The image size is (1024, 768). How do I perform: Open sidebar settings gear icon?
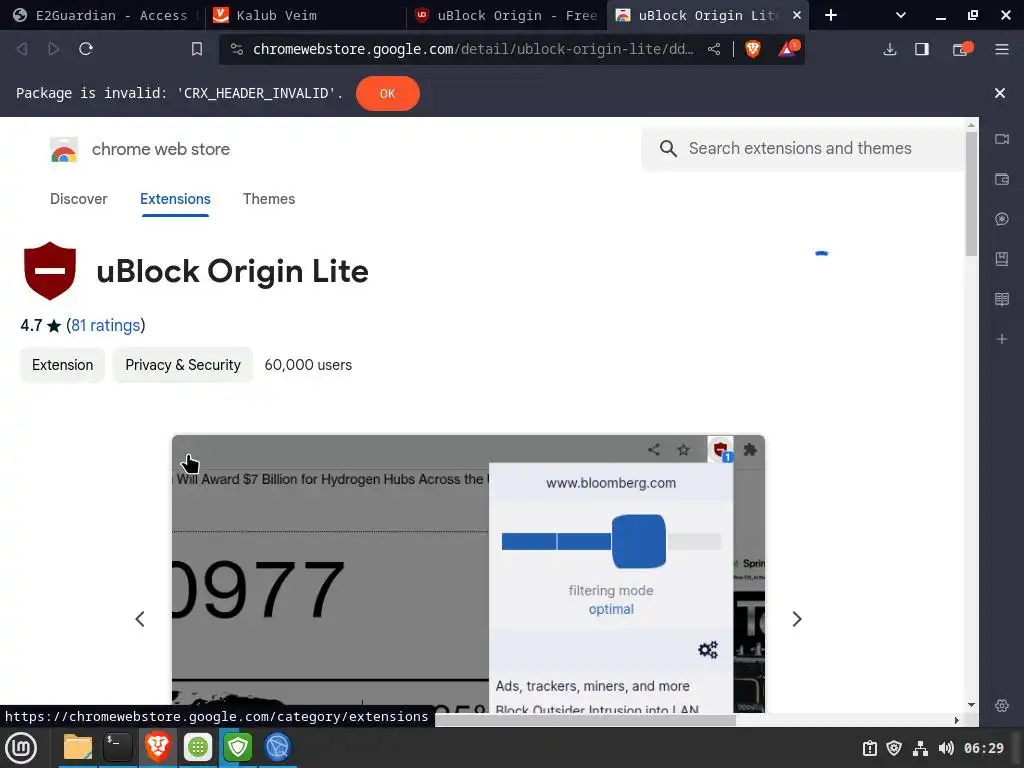(x=1002, y=705)
